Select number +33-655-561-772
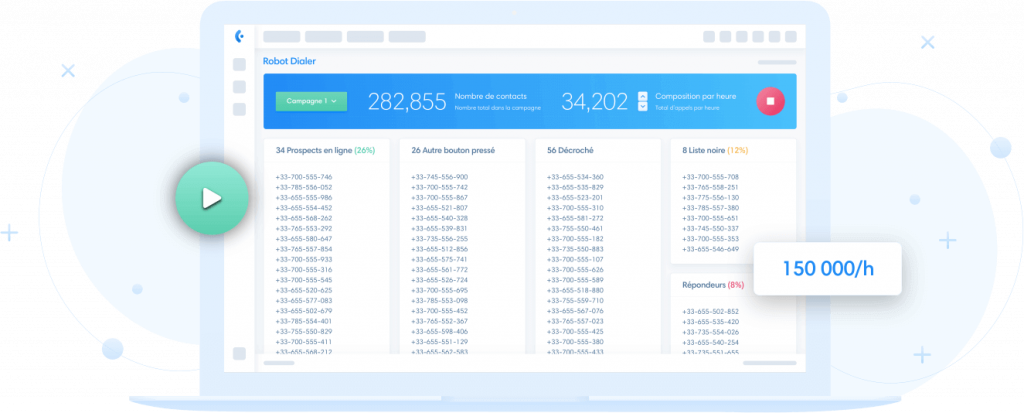Viewport: 1024px width, 413px height. coord(440,270)
